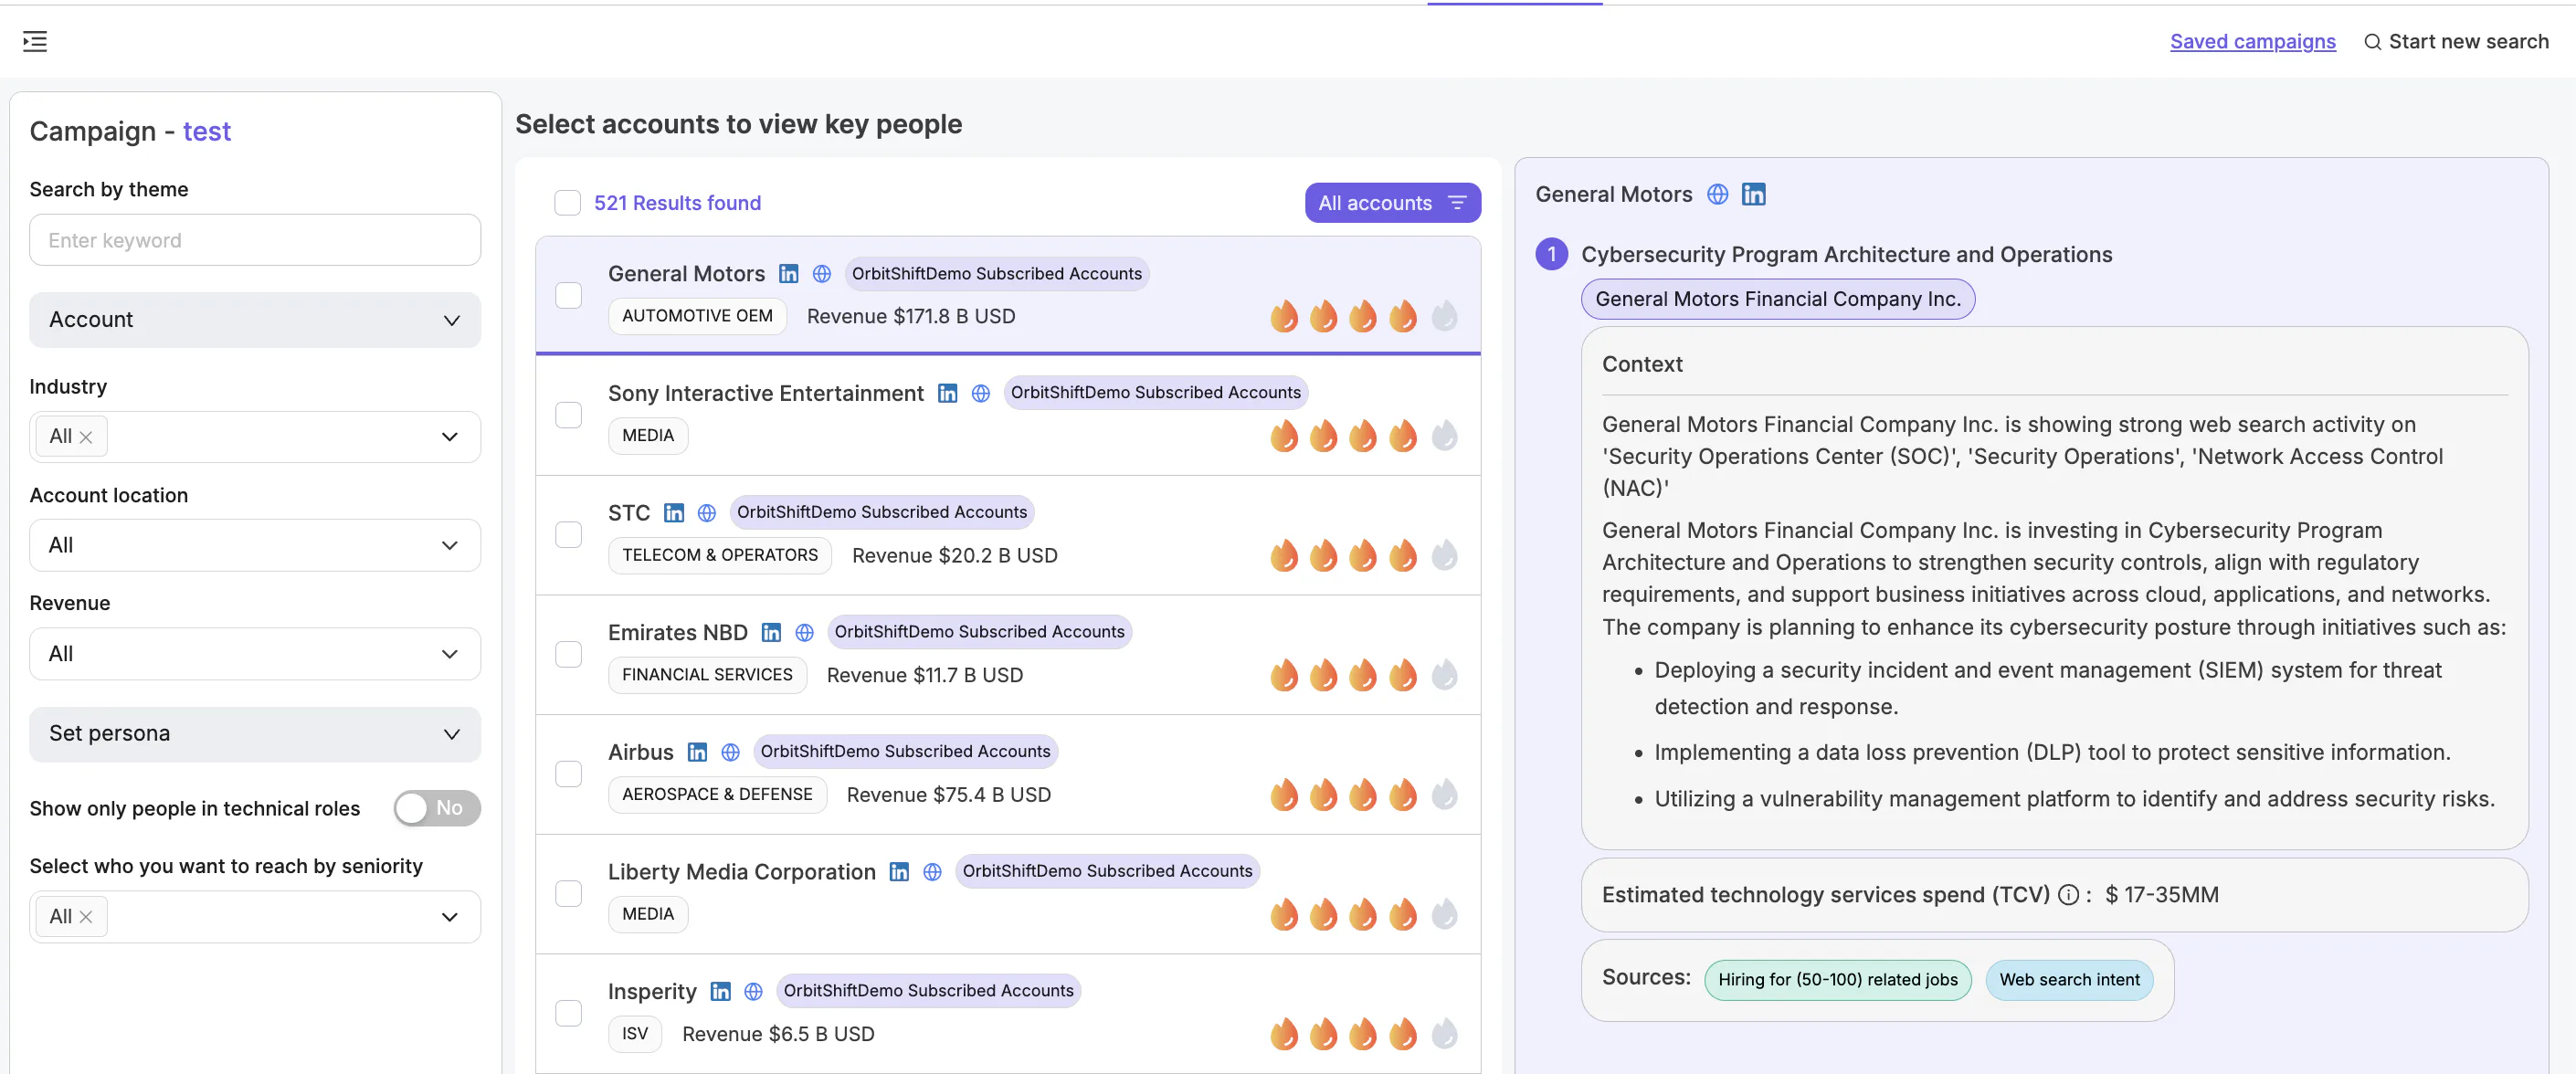Focus the Enter keyword search field
2576x1074 pixels.
coord(254,240)
